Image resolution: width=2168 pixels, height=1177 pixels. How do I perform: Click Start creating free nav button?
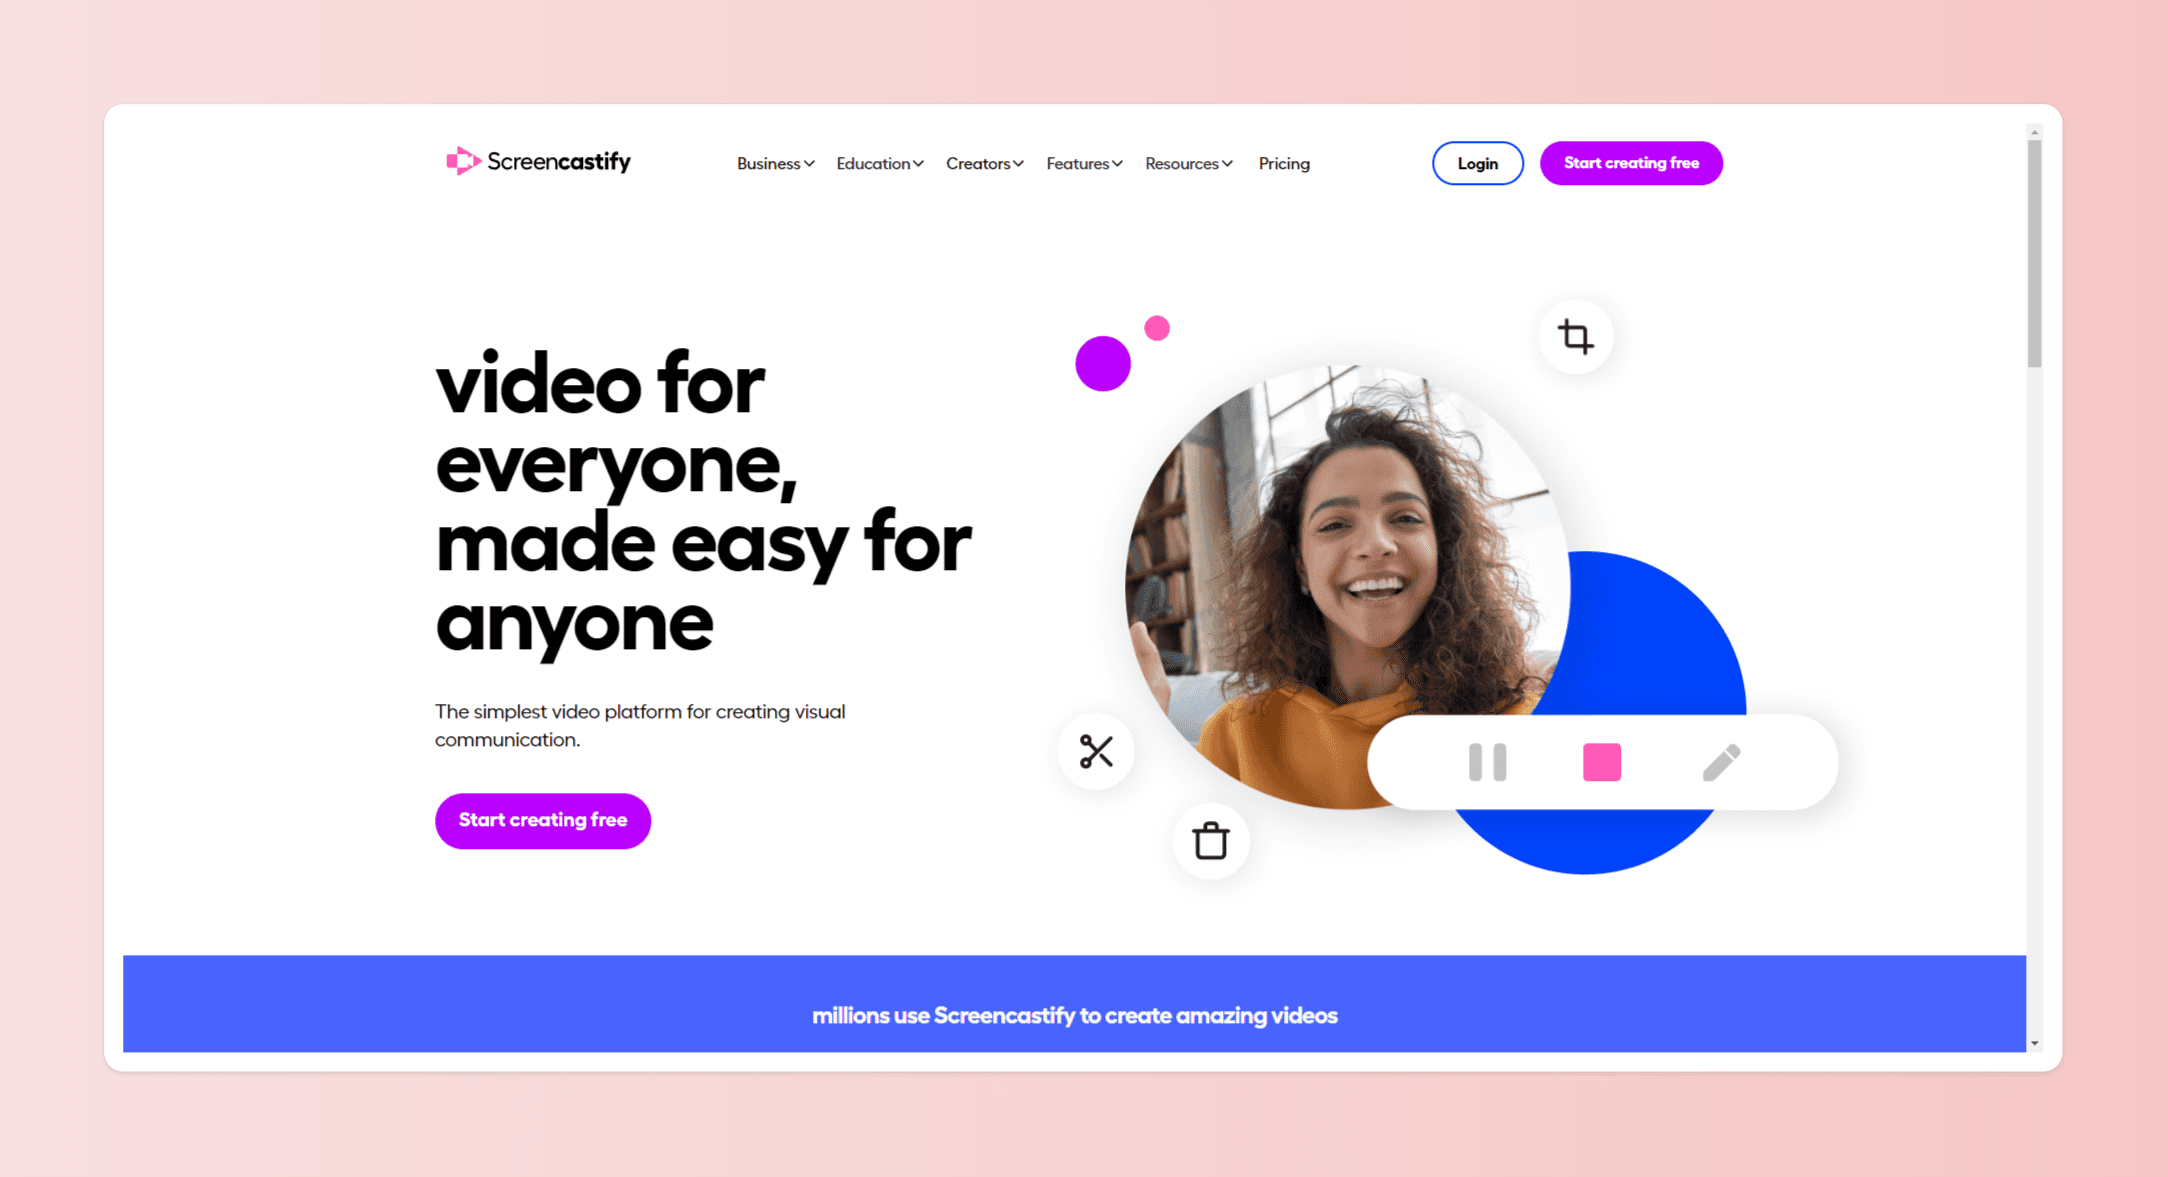[1630, 162]
